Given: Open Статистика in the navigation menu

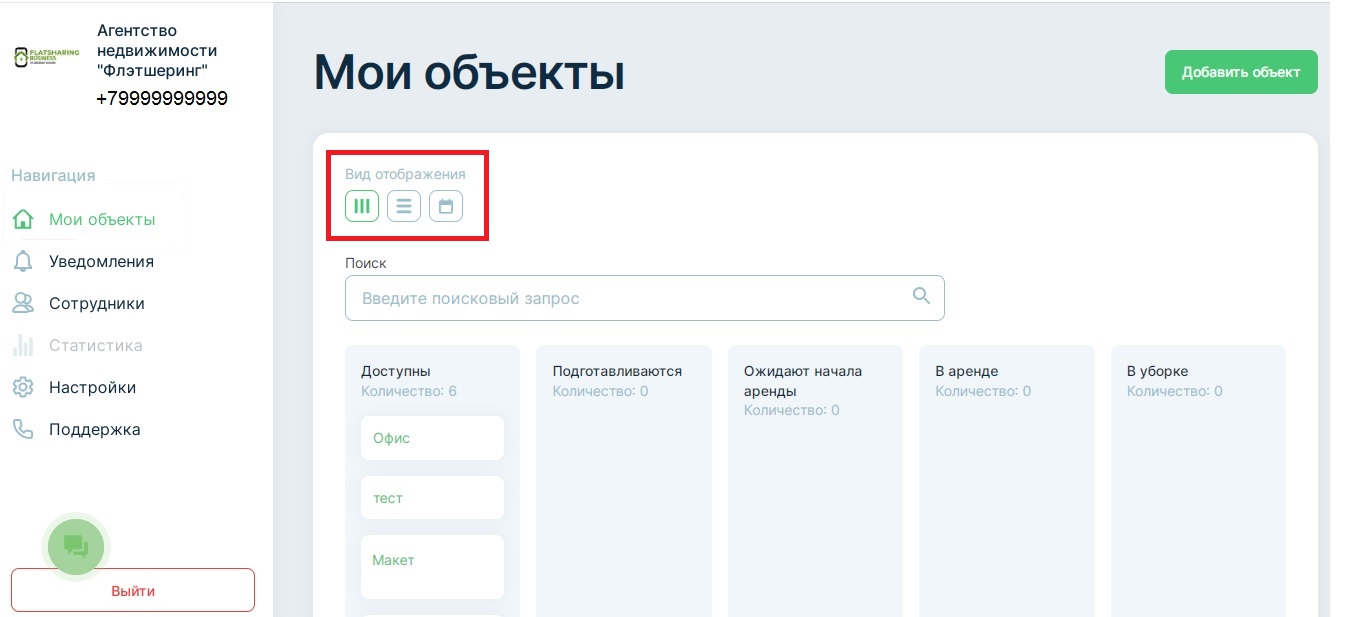Looking at the screenshot, I should click(x=95, y=346).
